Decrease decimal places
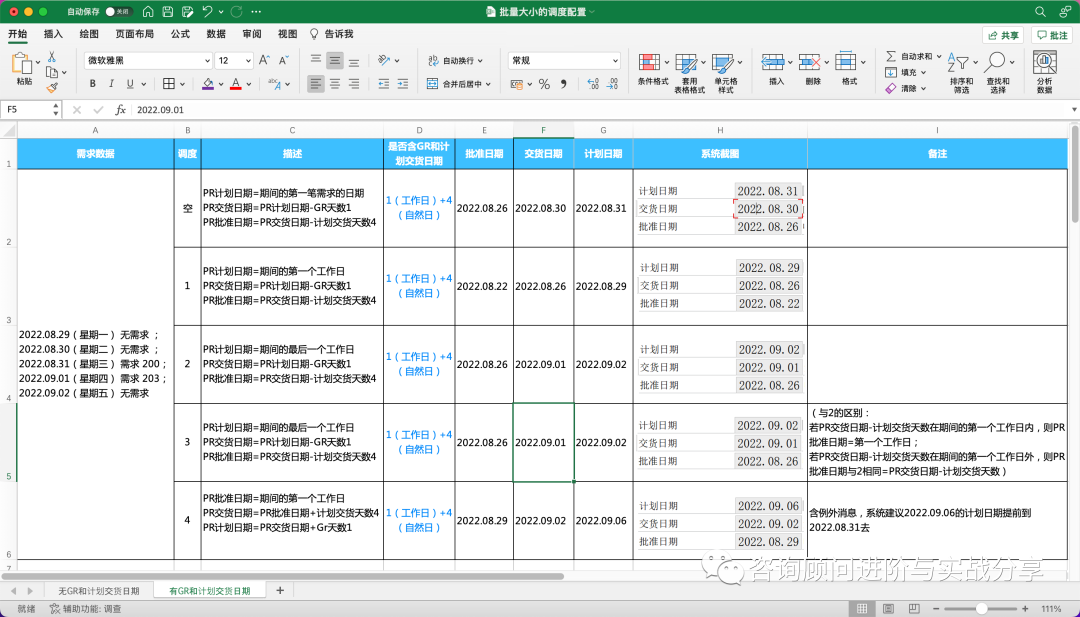 (612, 84)
